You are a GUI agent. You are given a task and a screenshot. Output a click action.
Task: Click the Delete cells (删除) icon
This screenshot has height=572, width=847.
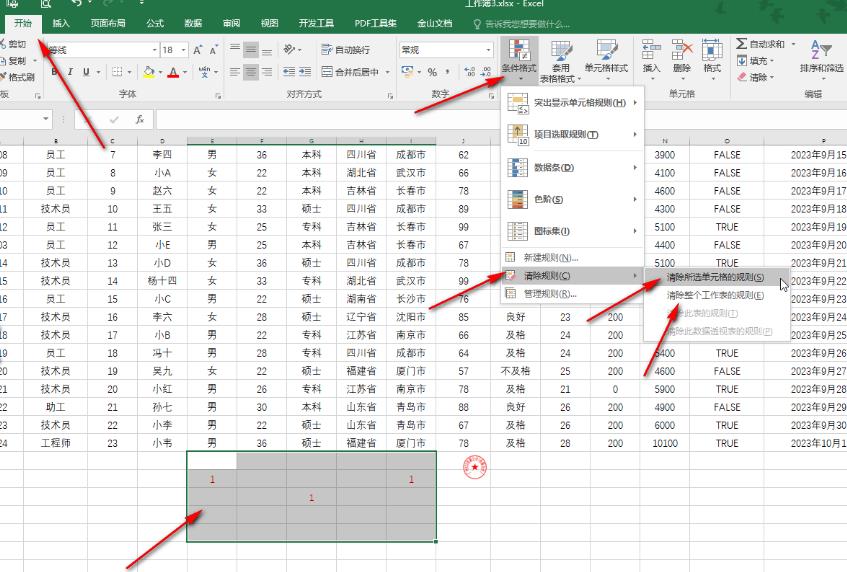(x=682, y=50)
